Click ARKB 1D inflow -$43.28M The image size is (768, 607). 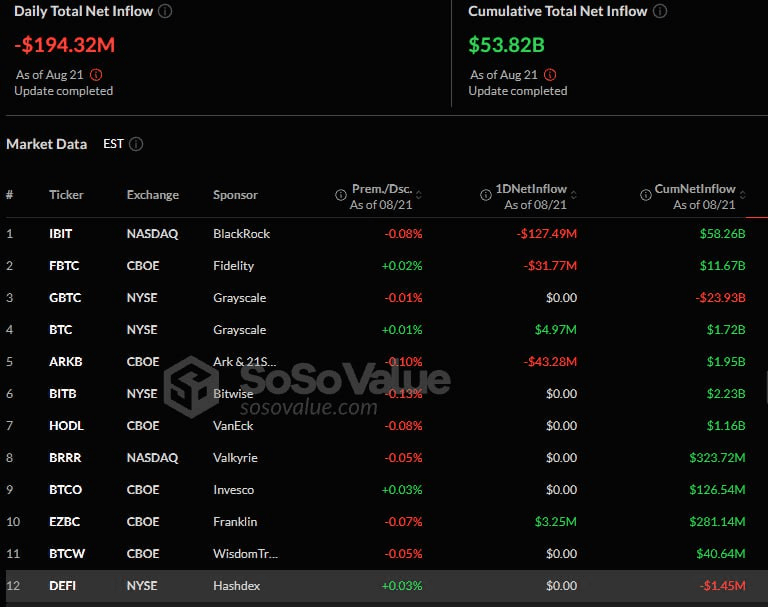[x=550, y=362]
